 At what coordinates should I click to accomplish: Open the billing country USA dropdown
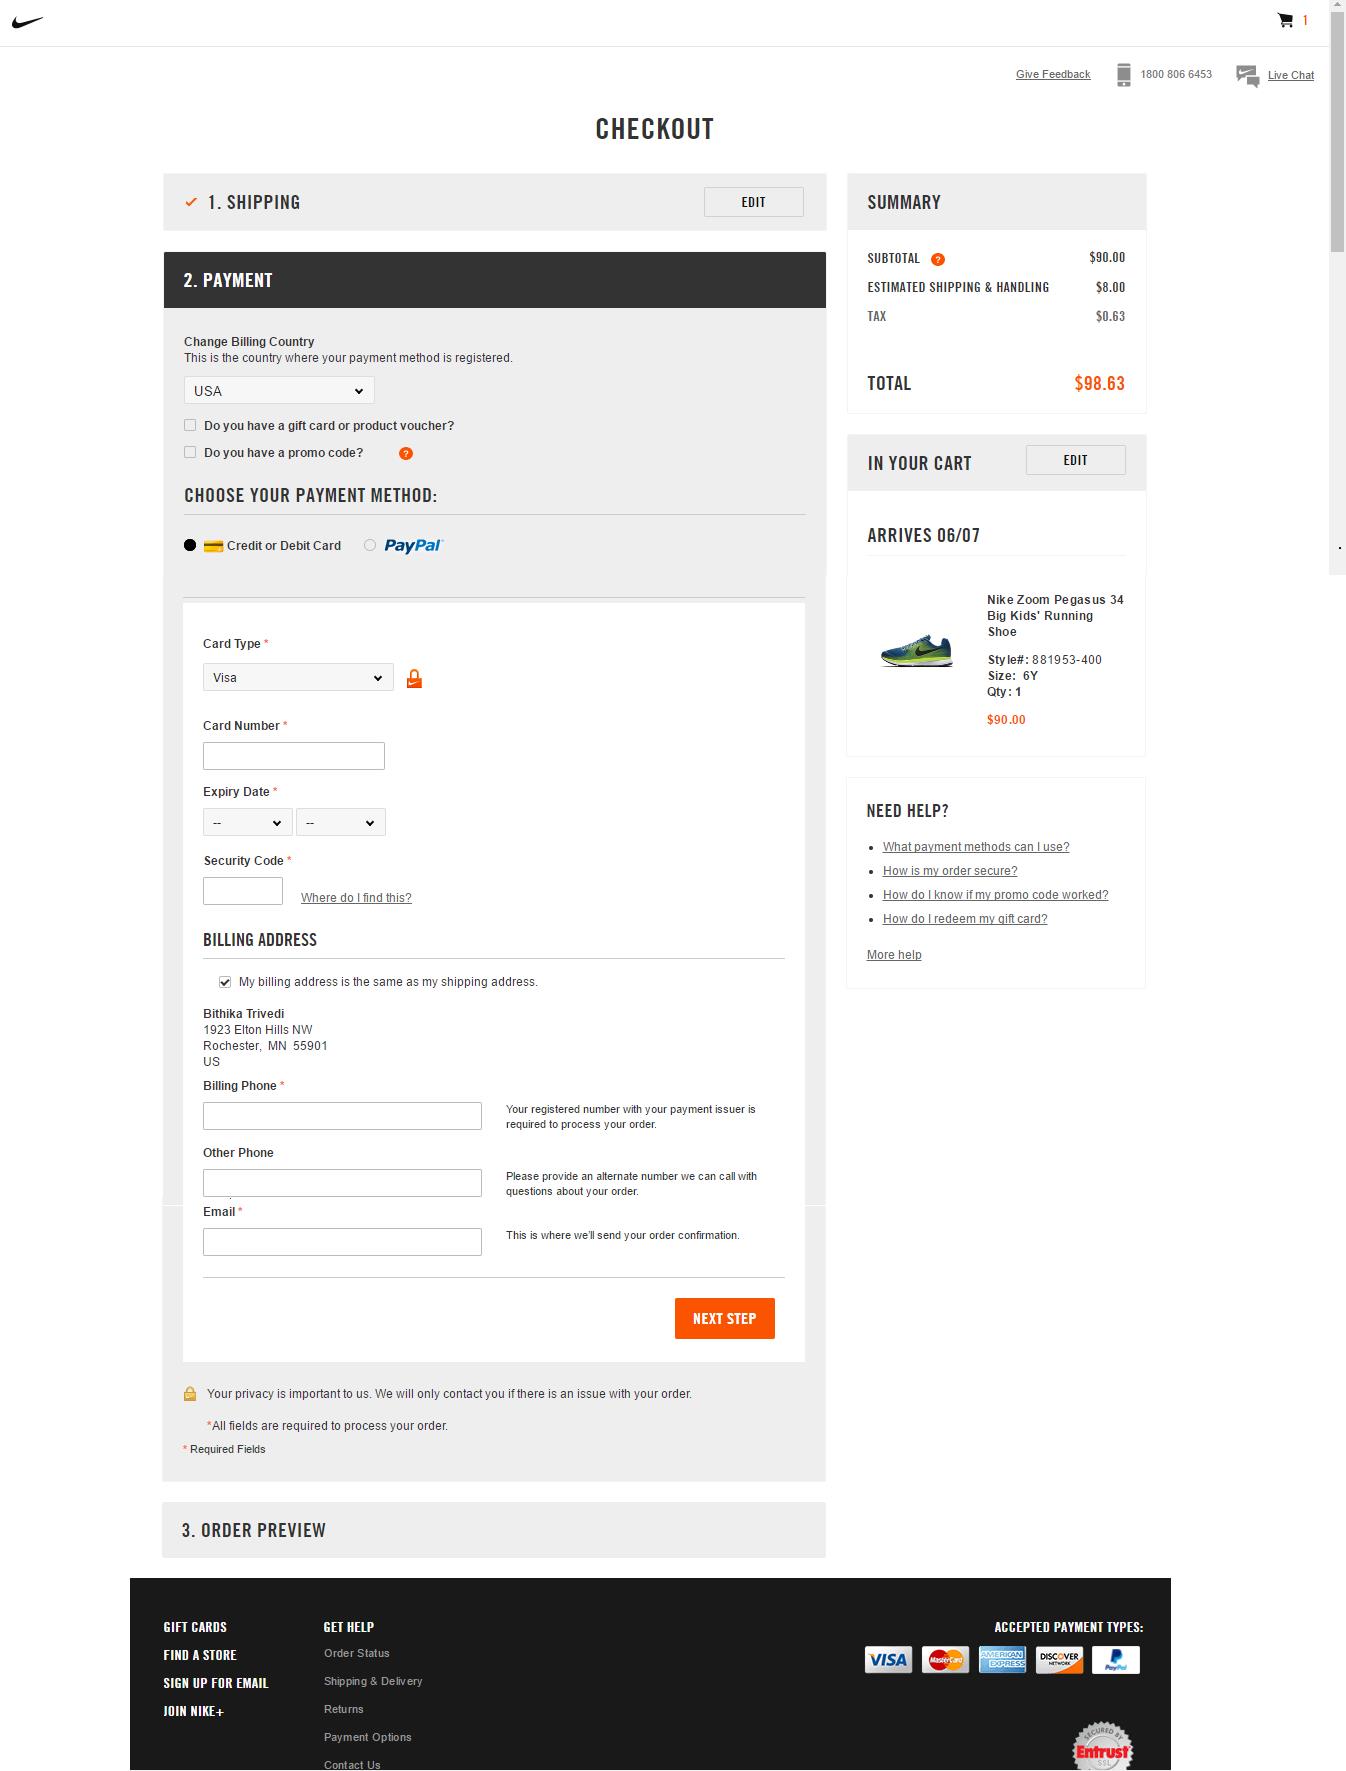278,390
